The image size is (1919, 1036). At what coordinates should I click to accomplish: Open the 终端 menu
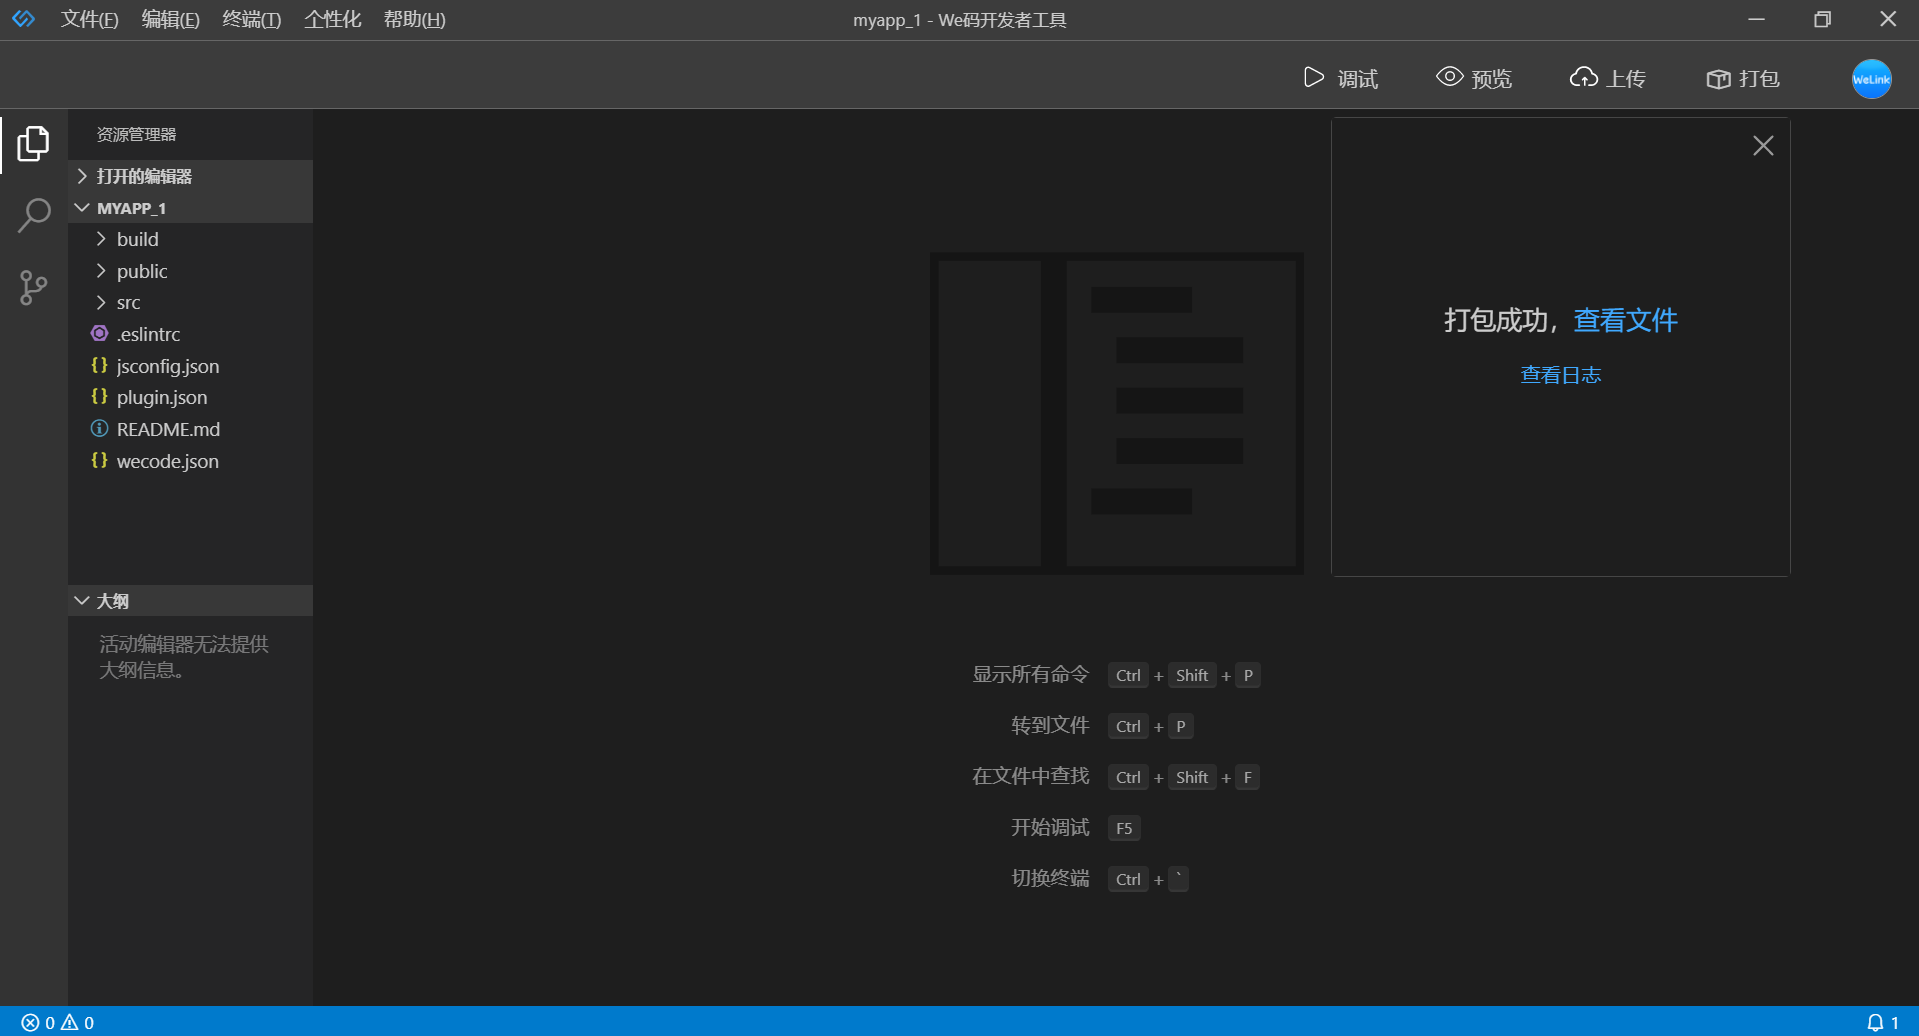[x=250, y=19]
